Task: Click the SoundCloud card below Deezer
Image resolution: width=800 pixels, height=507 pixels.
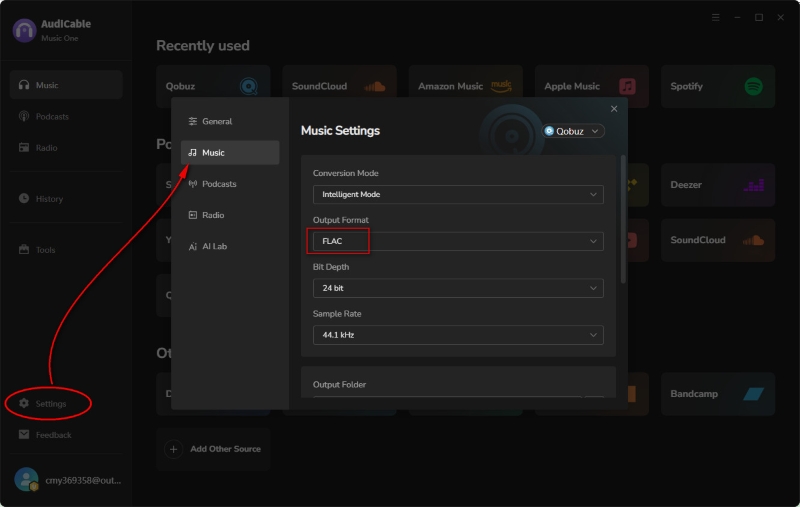Action: (x=718, y=240)
